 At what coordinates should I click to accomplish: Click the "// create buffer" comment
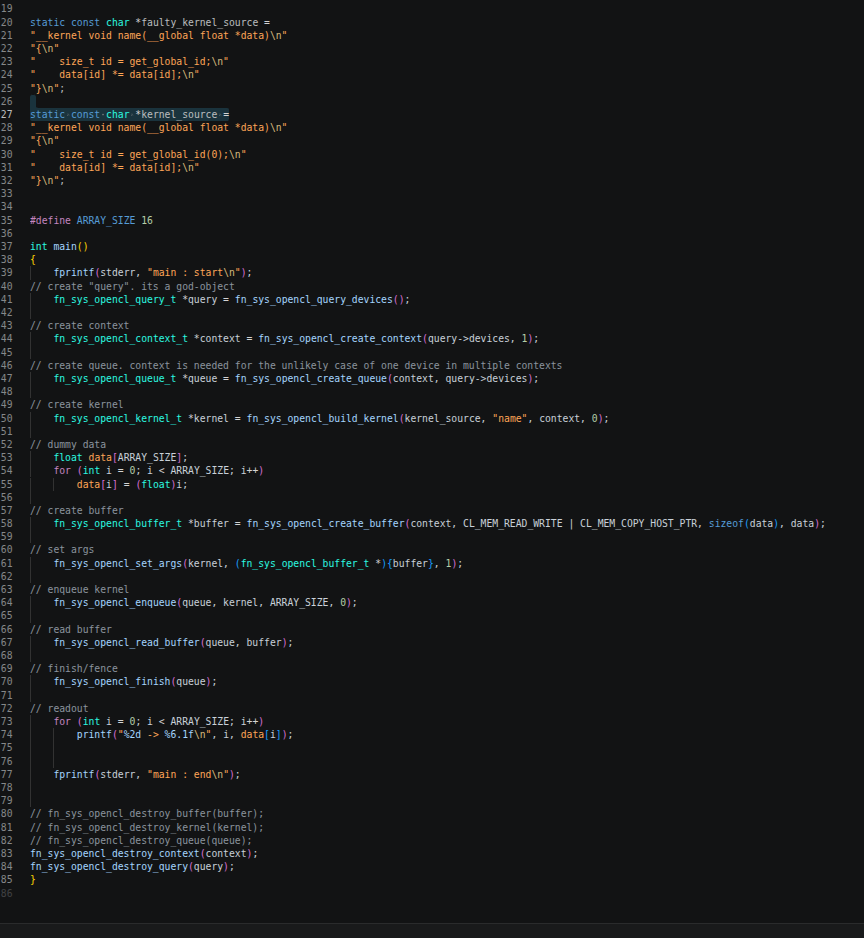point(77,510)
